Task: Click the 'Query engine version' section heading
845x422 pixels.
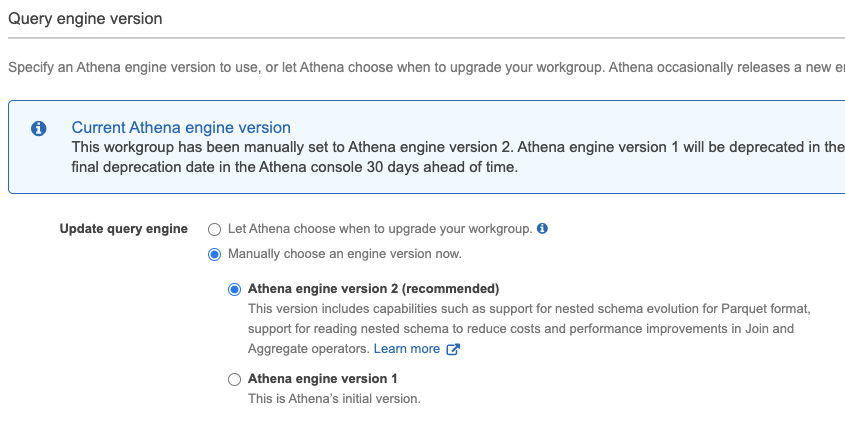Action: (x=85, y=19)
